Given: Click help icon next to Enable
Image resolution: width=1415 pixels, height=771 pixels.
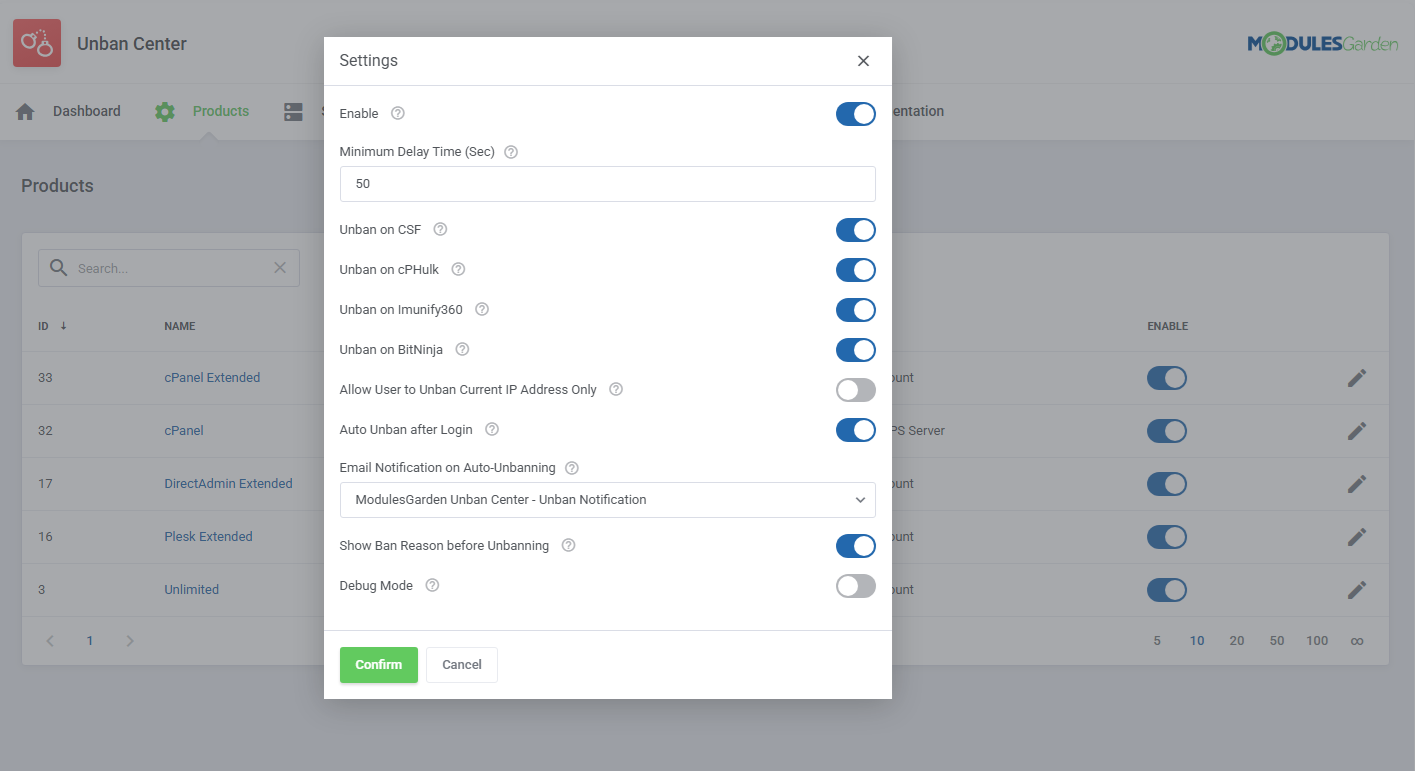Looking at the screenshot, I should (x=398, y=114).
